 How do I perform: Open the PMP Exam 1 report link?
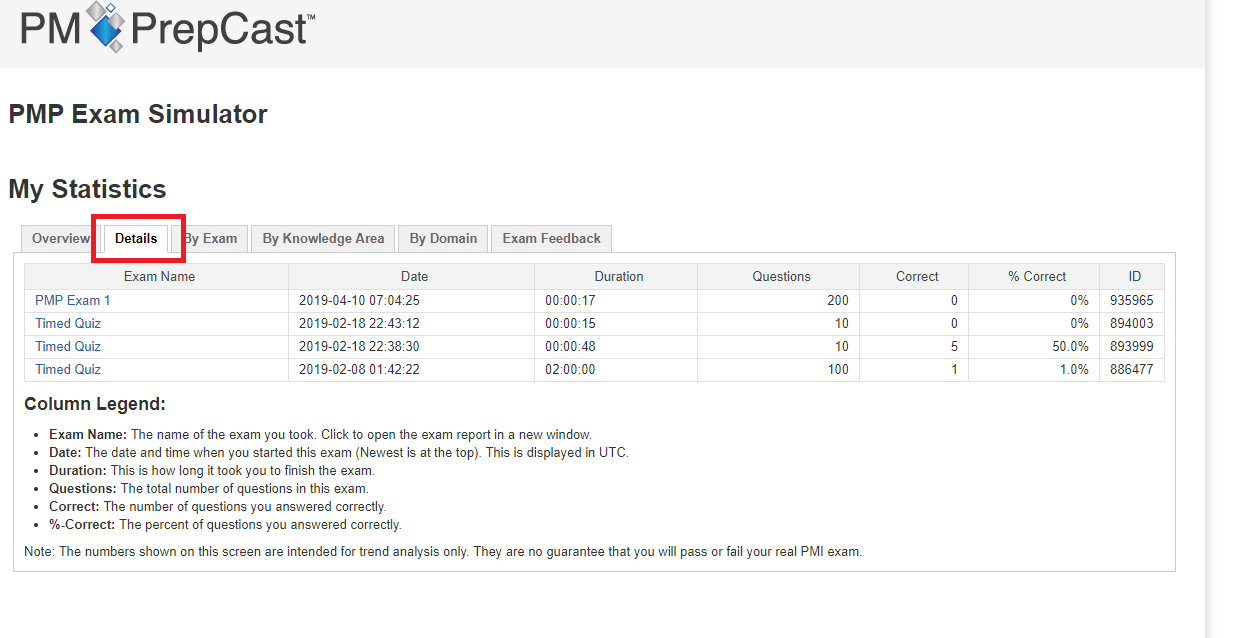[73, 301]
